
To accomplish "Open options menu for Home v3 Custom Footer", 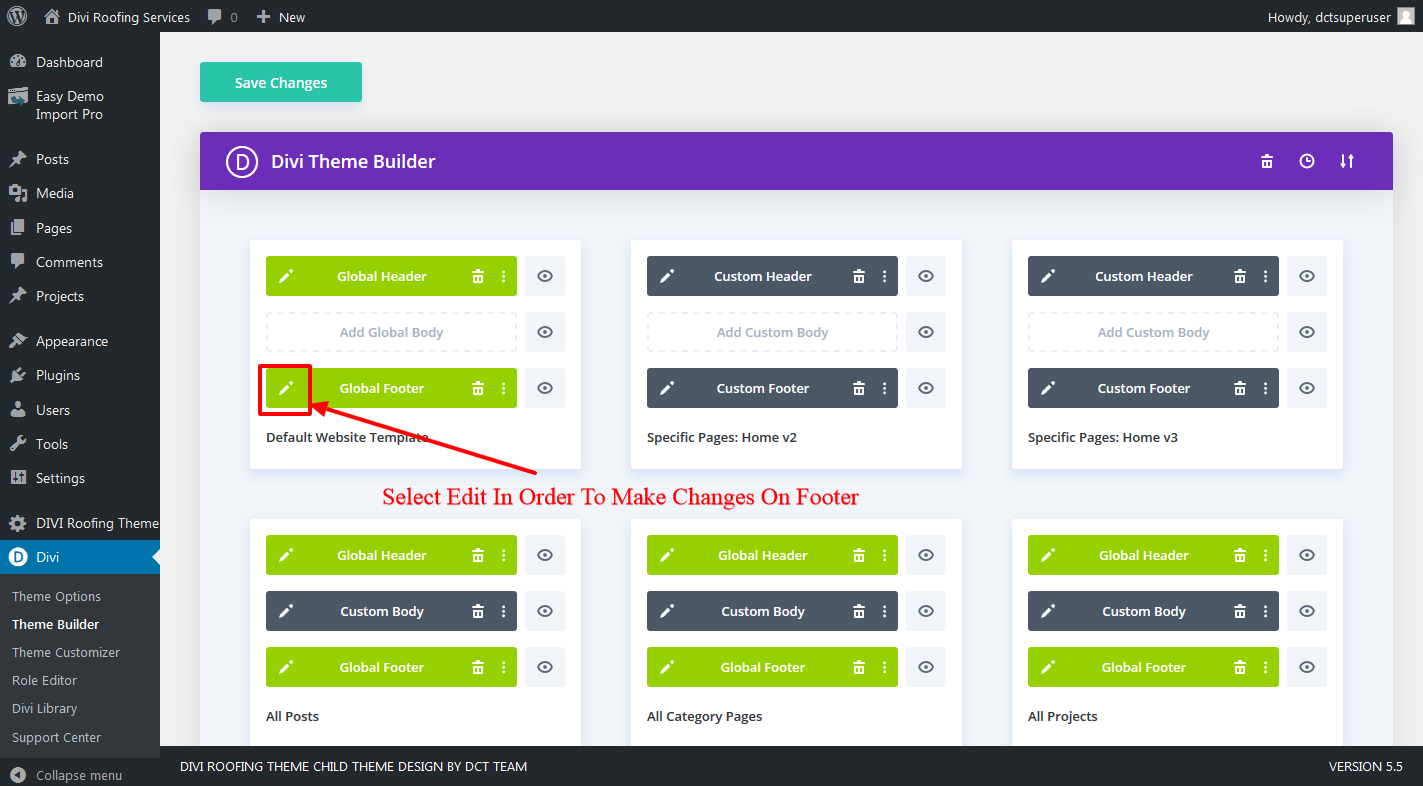I will click(1265, 388).
